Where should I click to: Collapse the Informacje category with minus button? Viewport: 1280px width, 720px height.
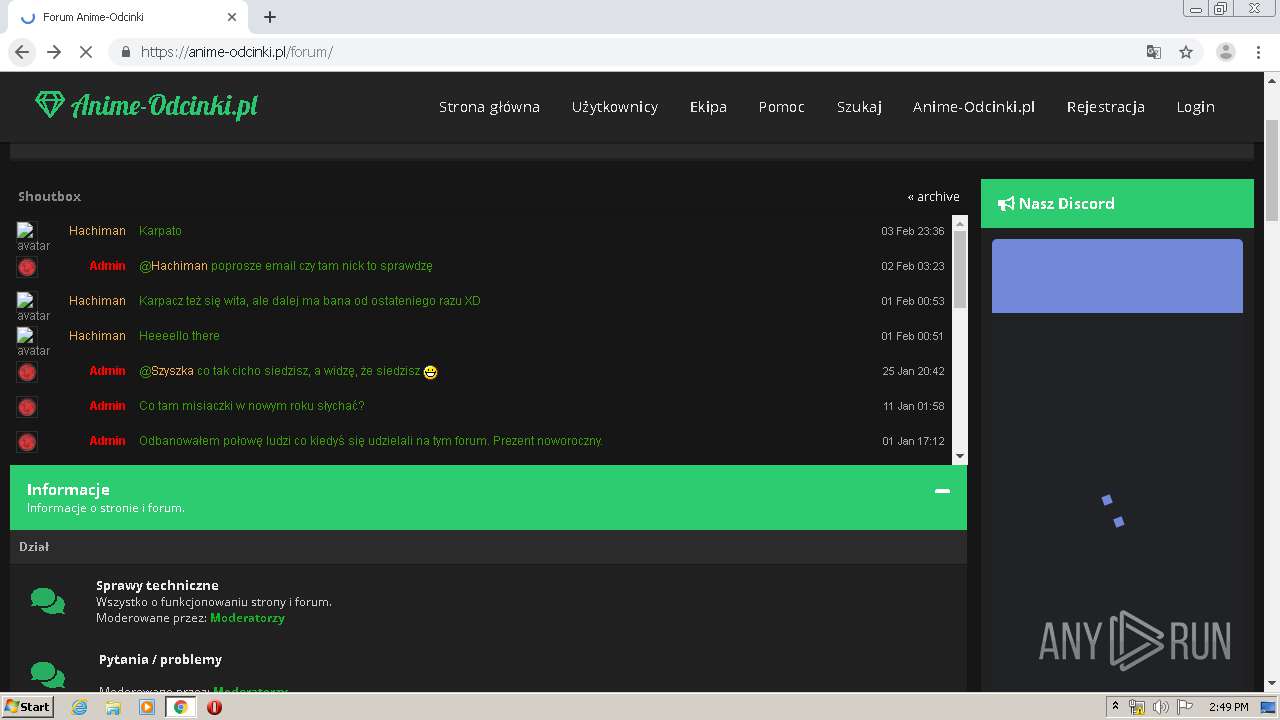942,491
